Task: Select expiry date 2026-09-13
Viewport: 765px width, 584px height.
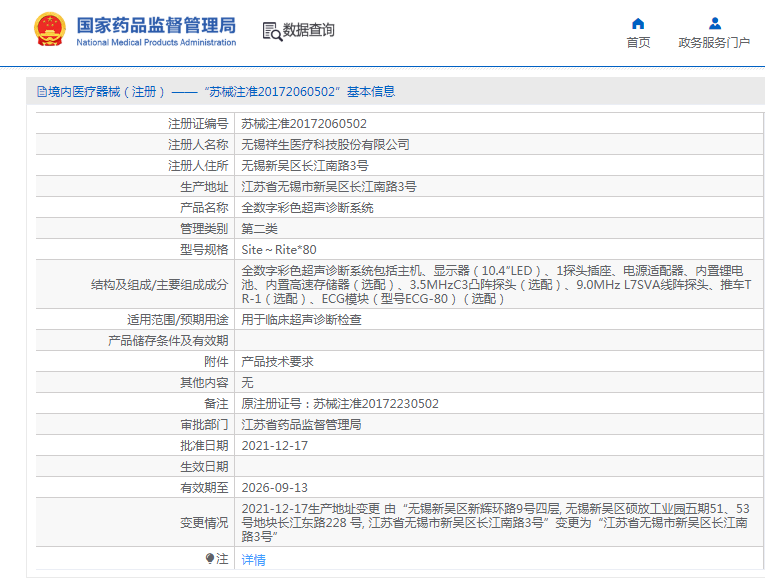Action: pyautogui.click(x=275, y=487)
